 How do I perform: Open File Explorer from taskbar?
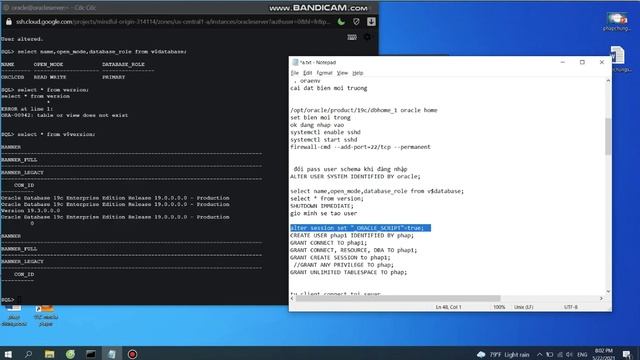coord(49,354)
